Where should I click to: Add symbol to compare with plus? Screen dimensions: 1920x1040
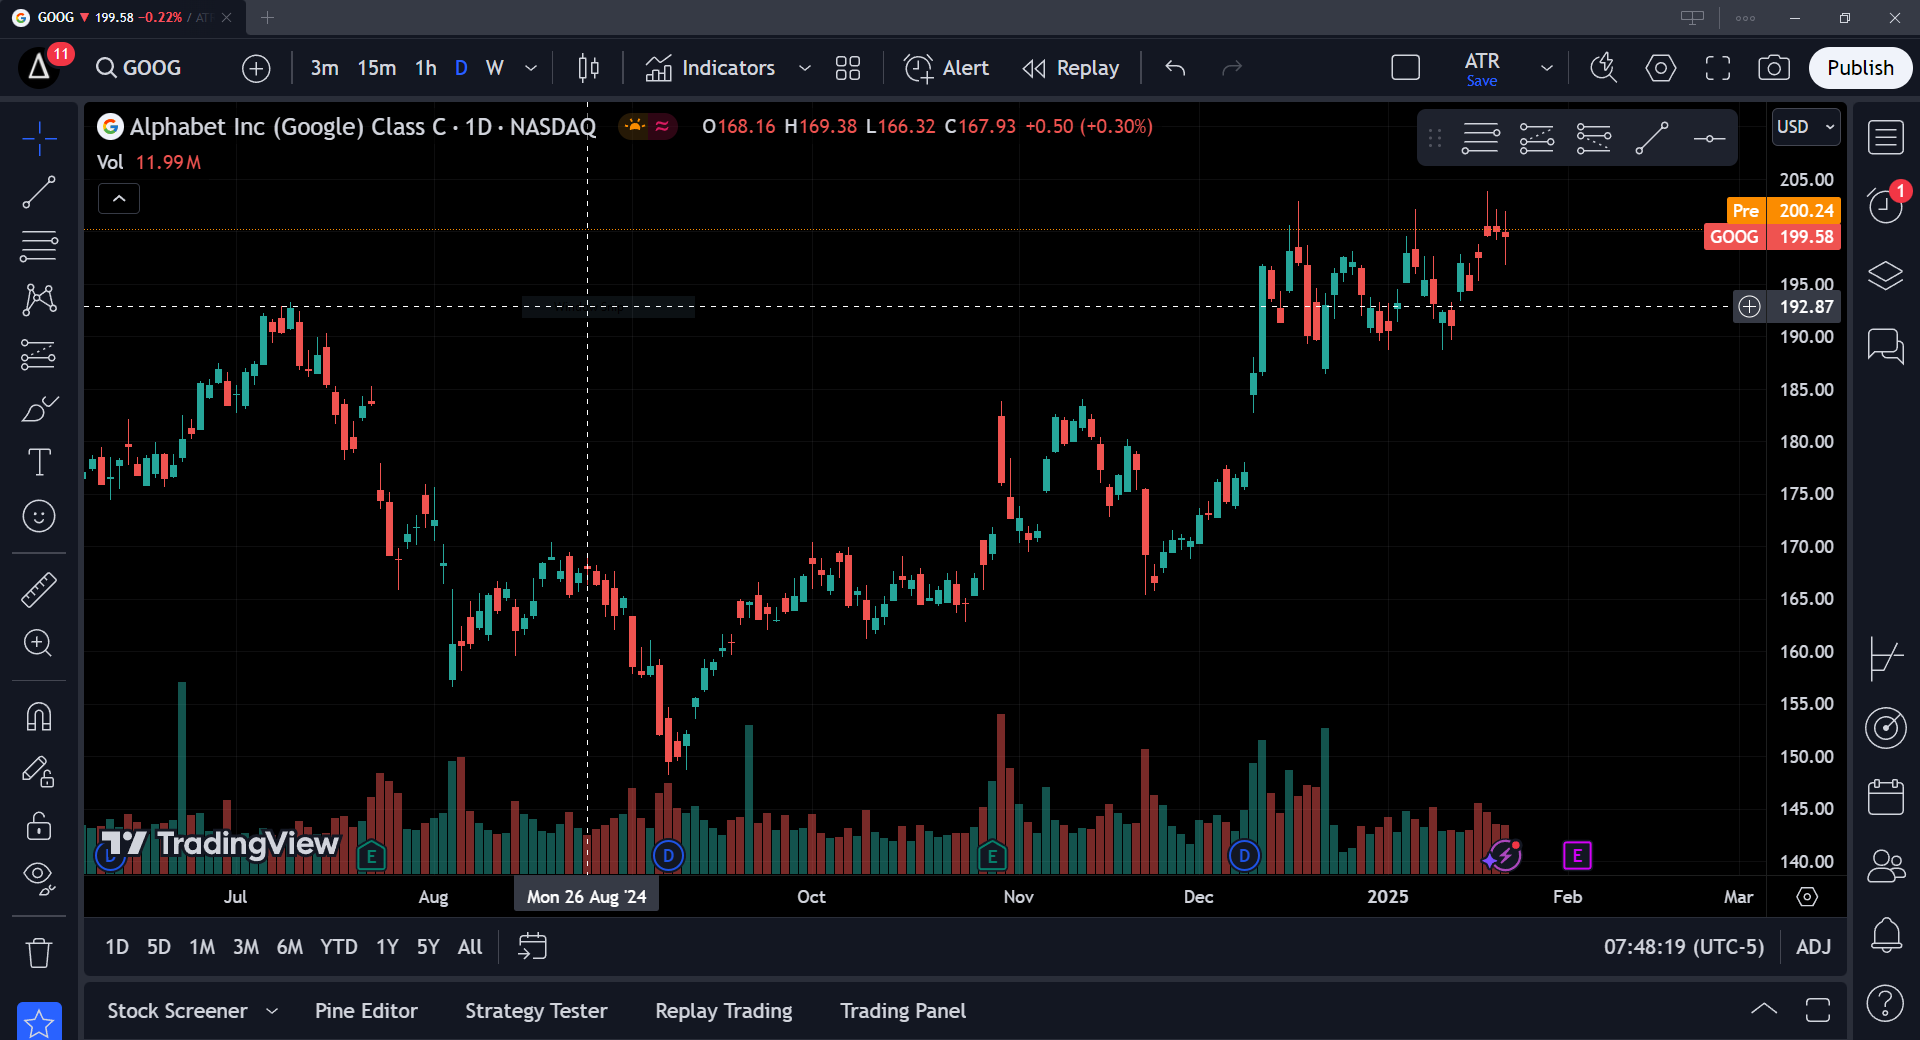[256, 68]
